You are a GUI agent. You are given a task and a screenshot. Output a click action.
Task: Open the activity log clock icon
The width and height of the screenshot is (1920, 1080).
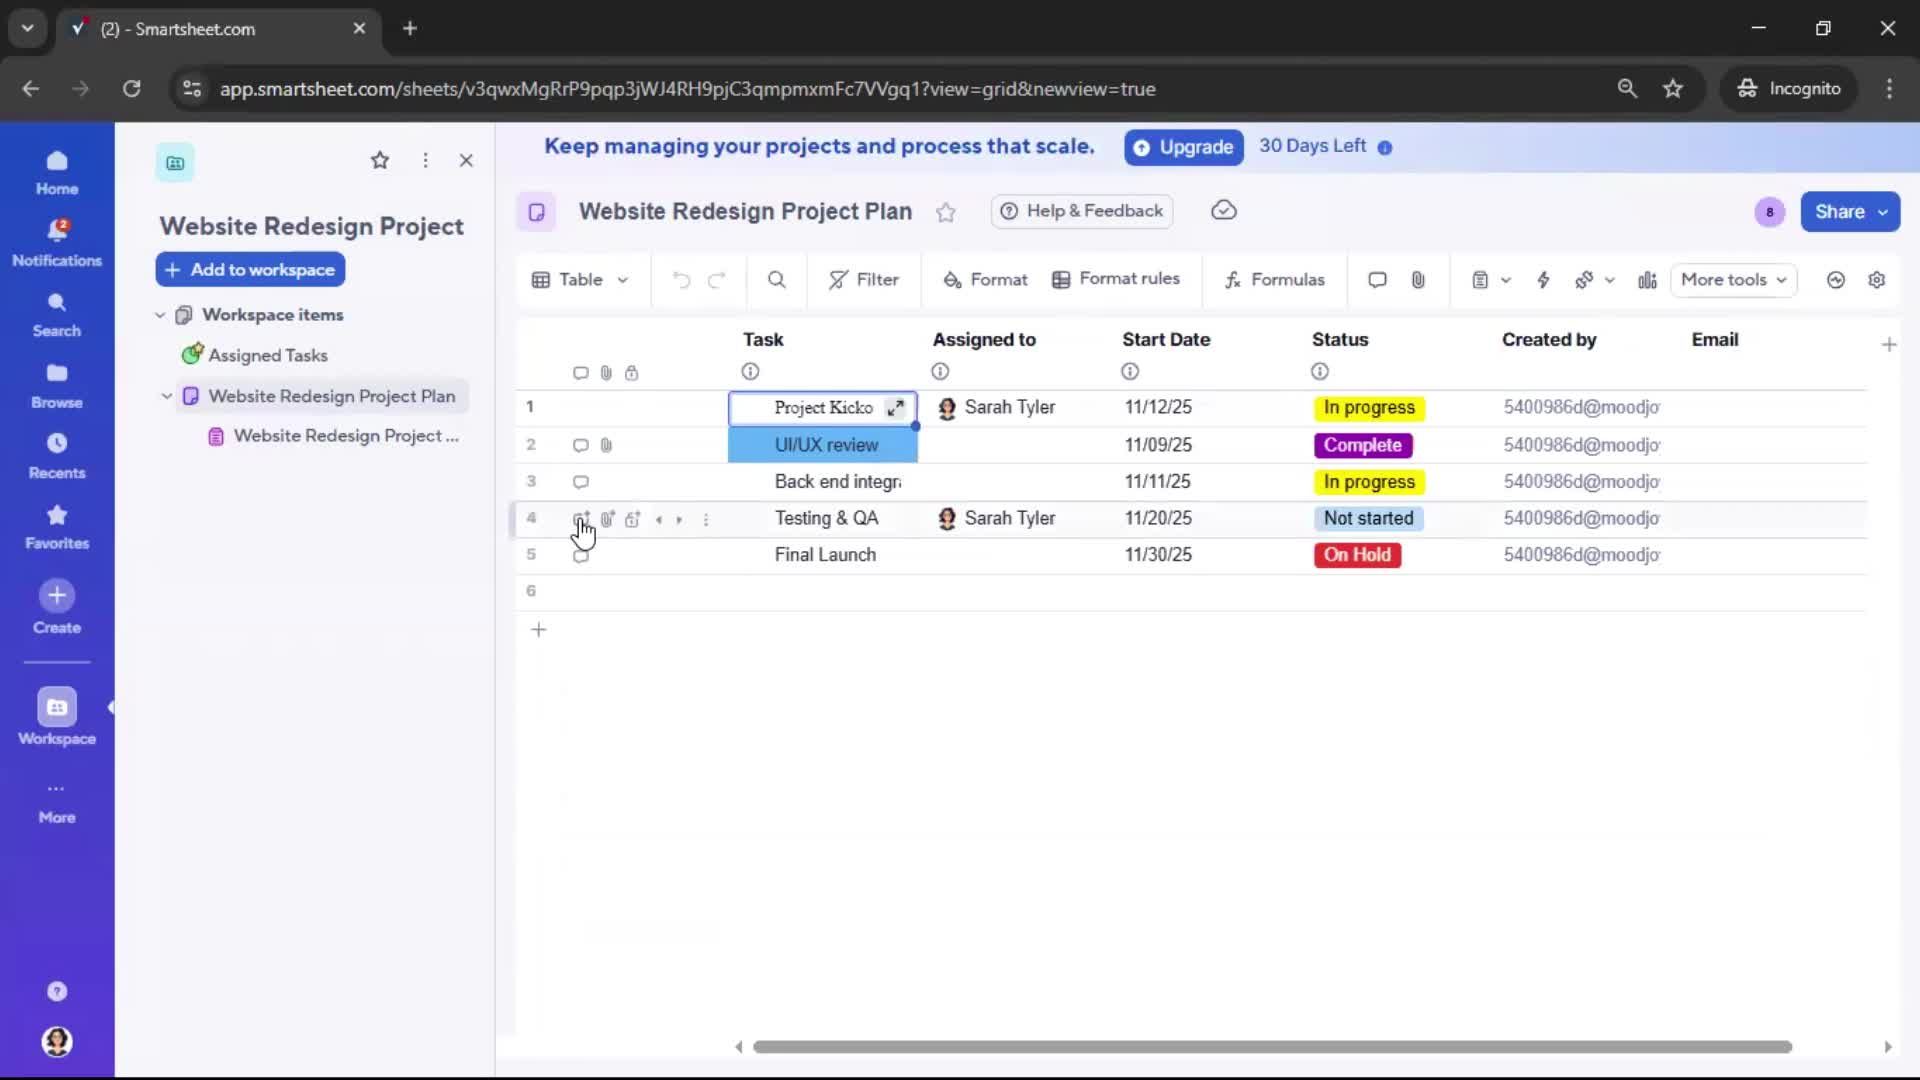(1836, 280)
